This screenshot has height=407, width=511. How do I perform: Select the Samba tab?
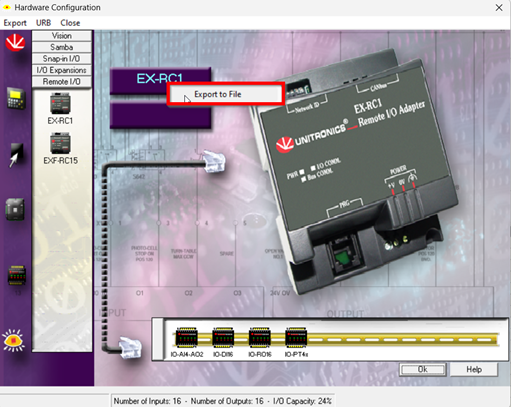point(62,47)
